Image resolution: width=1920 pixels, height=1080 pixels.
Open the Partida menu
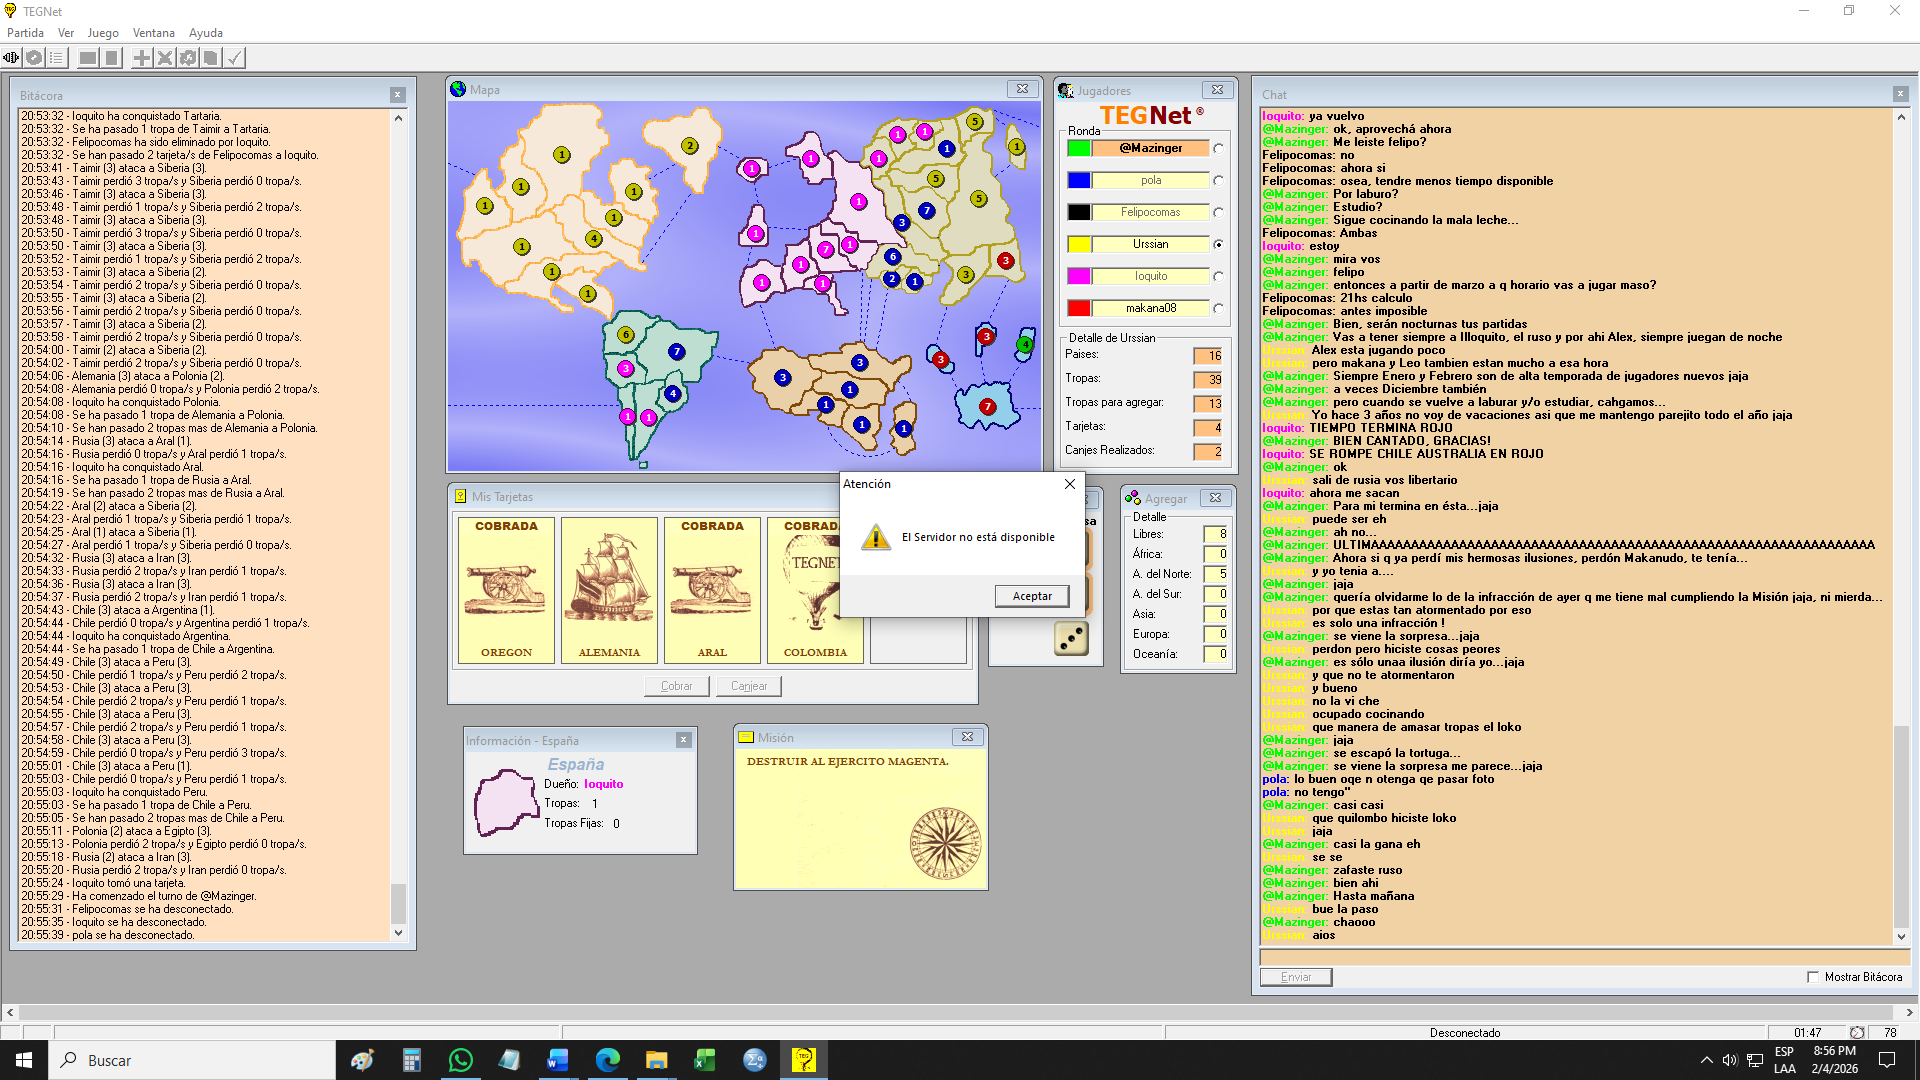tap(25, 33)
